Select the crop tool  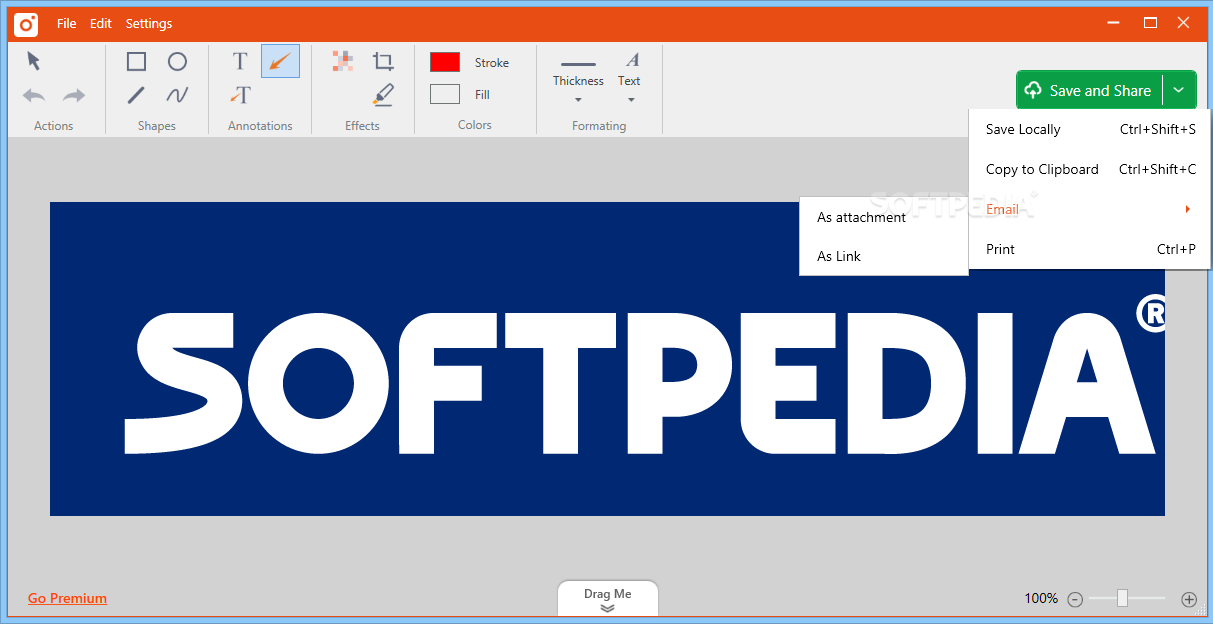pyautogui.click(x=383, y=62)
